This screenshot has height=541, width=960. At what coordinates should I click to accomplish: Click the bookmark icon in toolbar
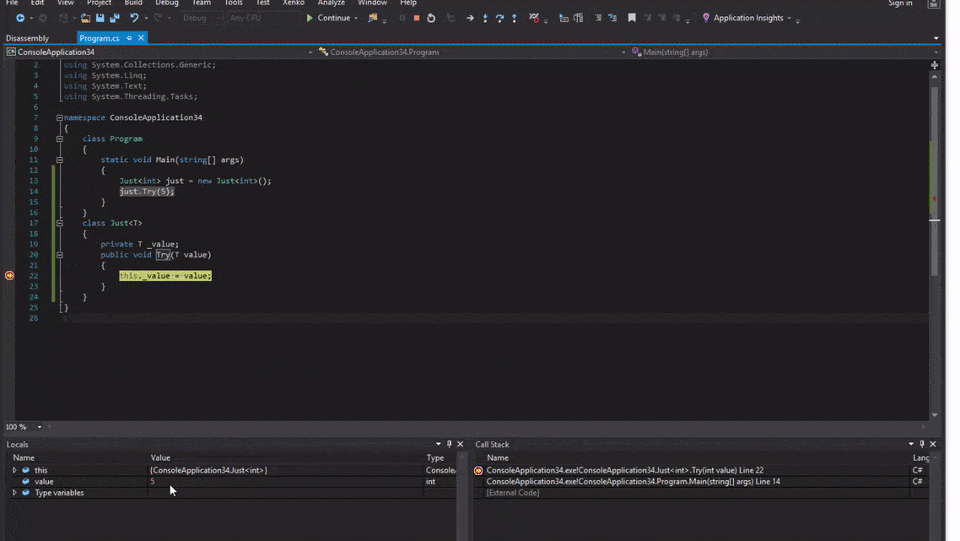pyautogui.click(x=631, y=18)
